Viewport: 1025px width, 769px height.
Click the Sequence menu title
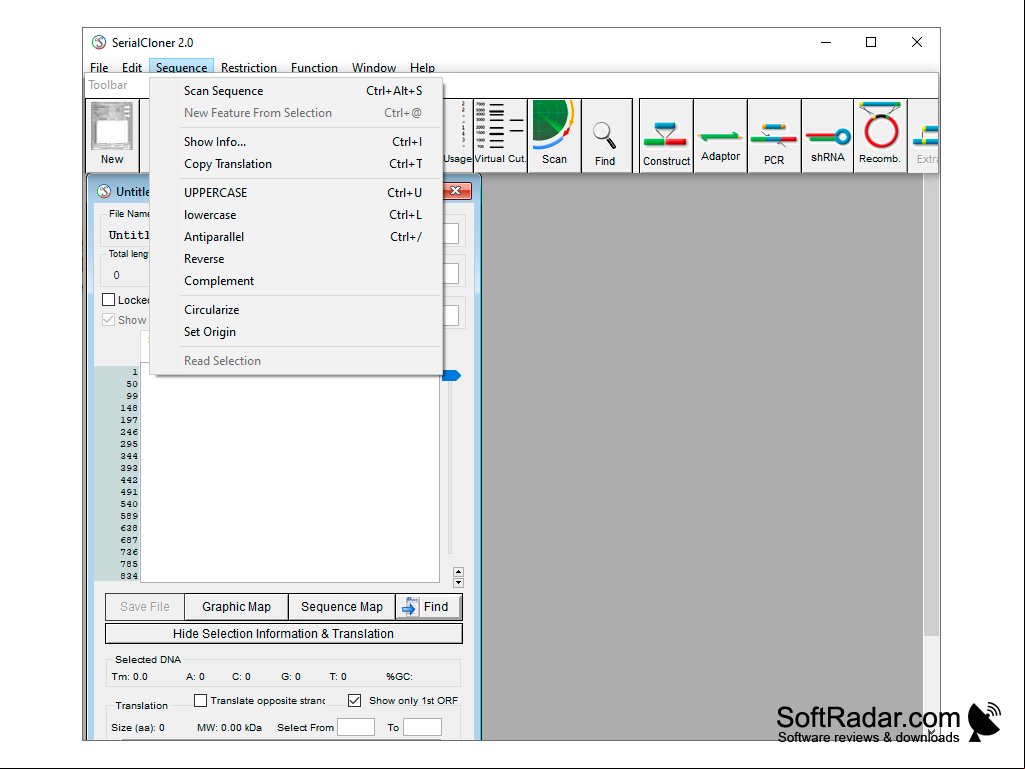(181, 67)
